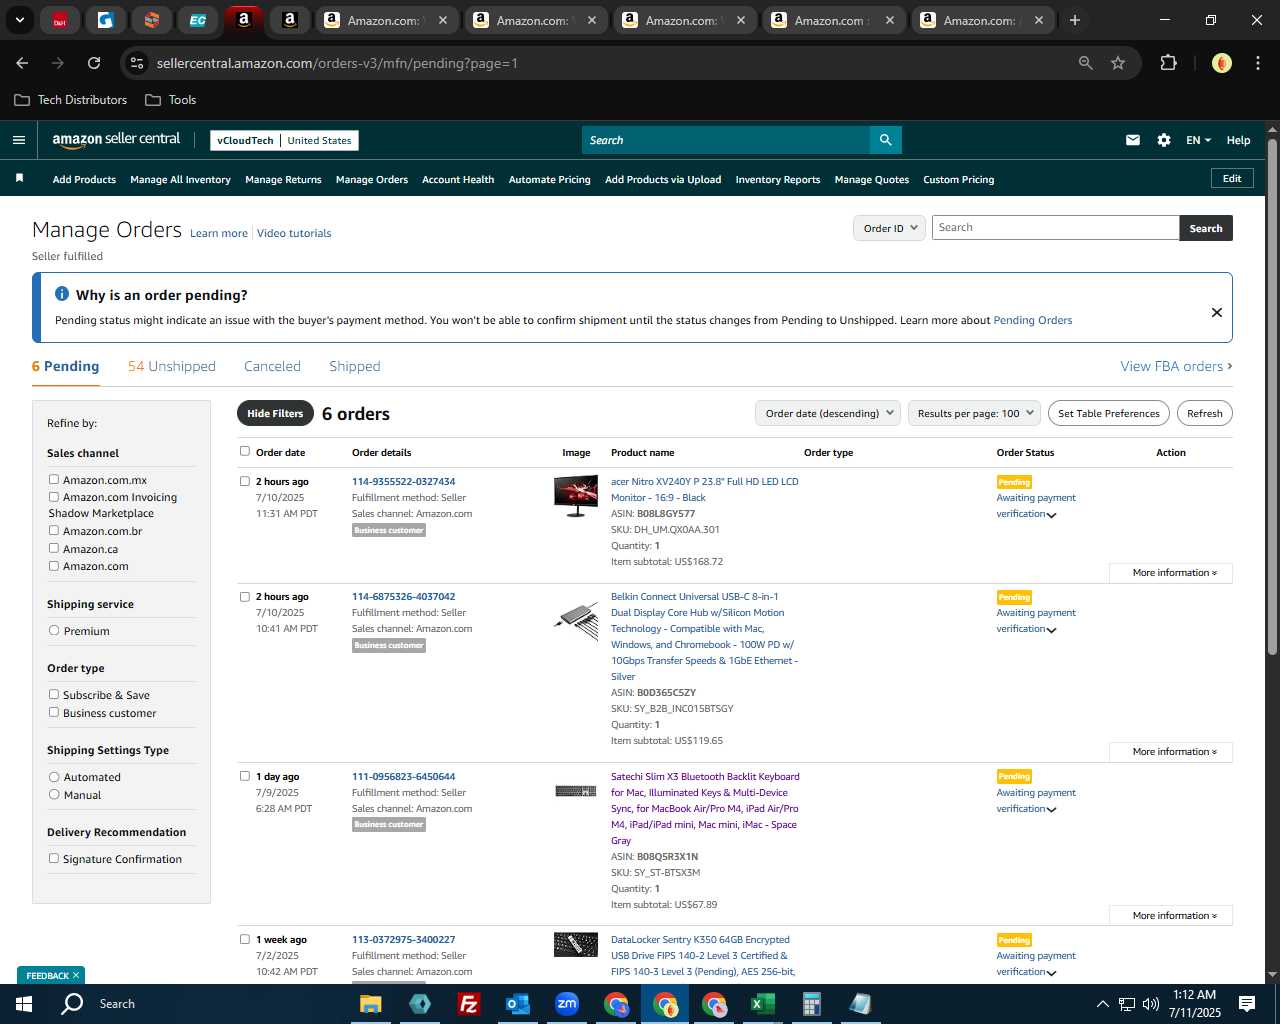Expand More information for acer Nitro order
Image resolution: width=1280 pixels, height=1024 pixels.
(x=1171, y=573)
